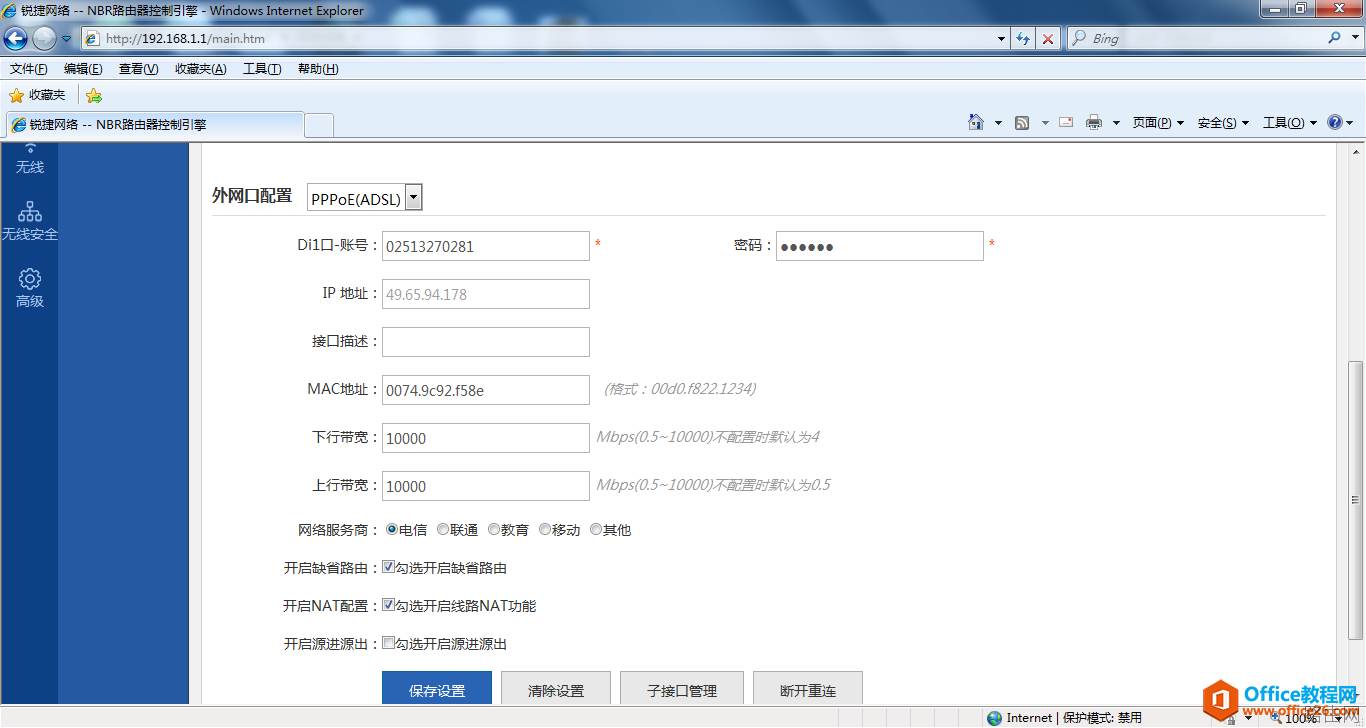Click the 保存设置 button
Screen dimensions: 1366x728
437,689
